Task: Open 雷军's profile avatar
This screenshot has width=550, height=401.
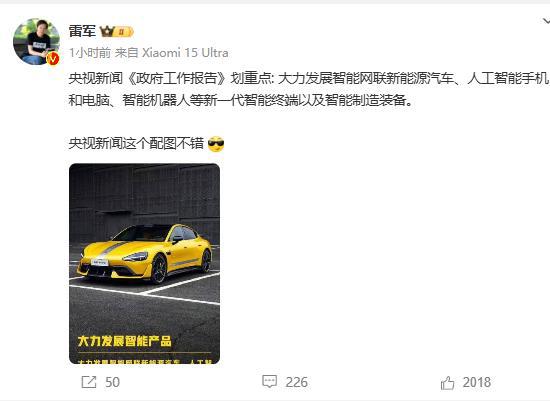Action: click(36, 41)
